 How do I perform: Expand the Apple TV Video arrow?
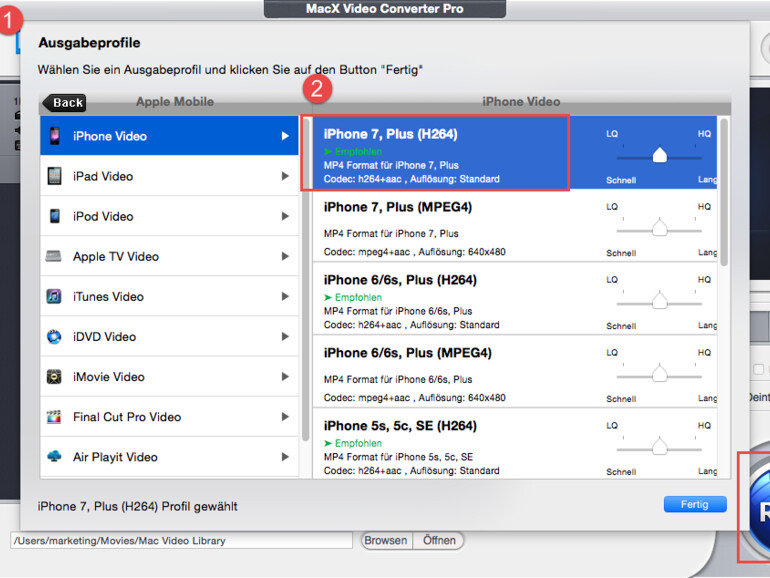tap(285, 256)
